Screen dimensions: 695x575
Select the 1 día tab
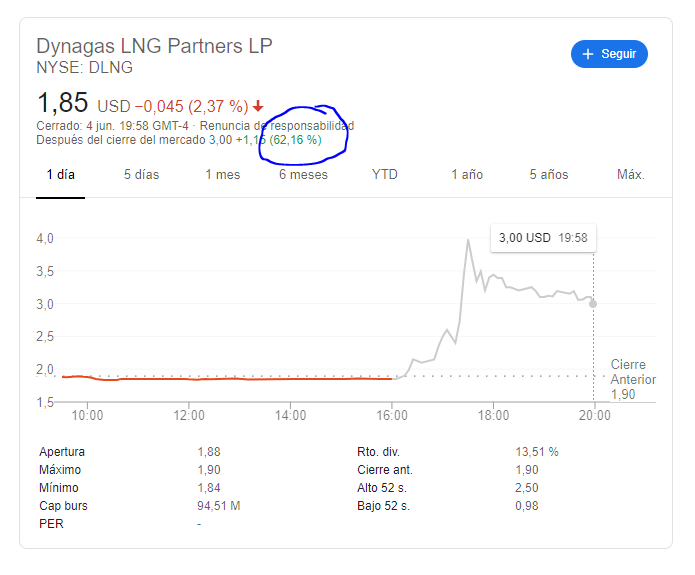[x=60, y=174]
